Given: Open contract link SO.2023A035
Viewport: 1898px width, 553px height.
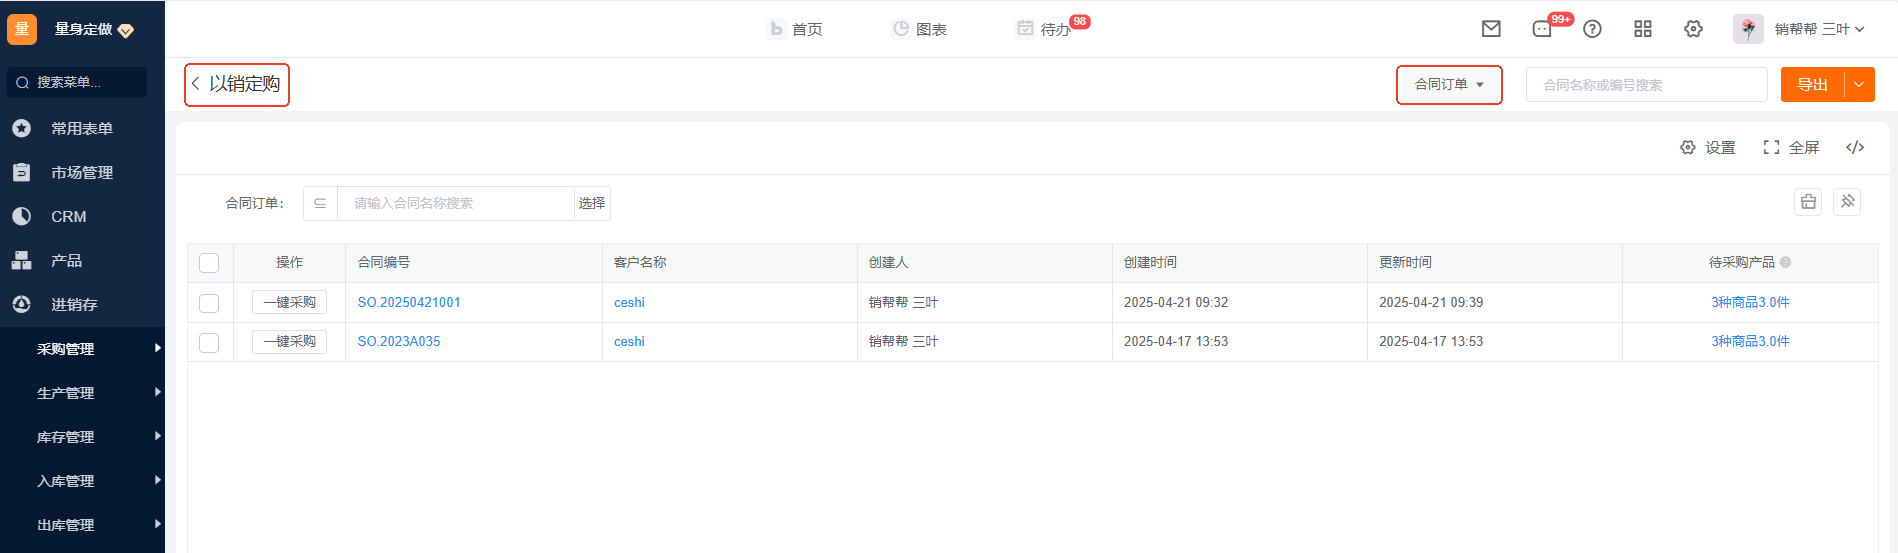Looking at the screenshot, I should (x=399, y=341).
